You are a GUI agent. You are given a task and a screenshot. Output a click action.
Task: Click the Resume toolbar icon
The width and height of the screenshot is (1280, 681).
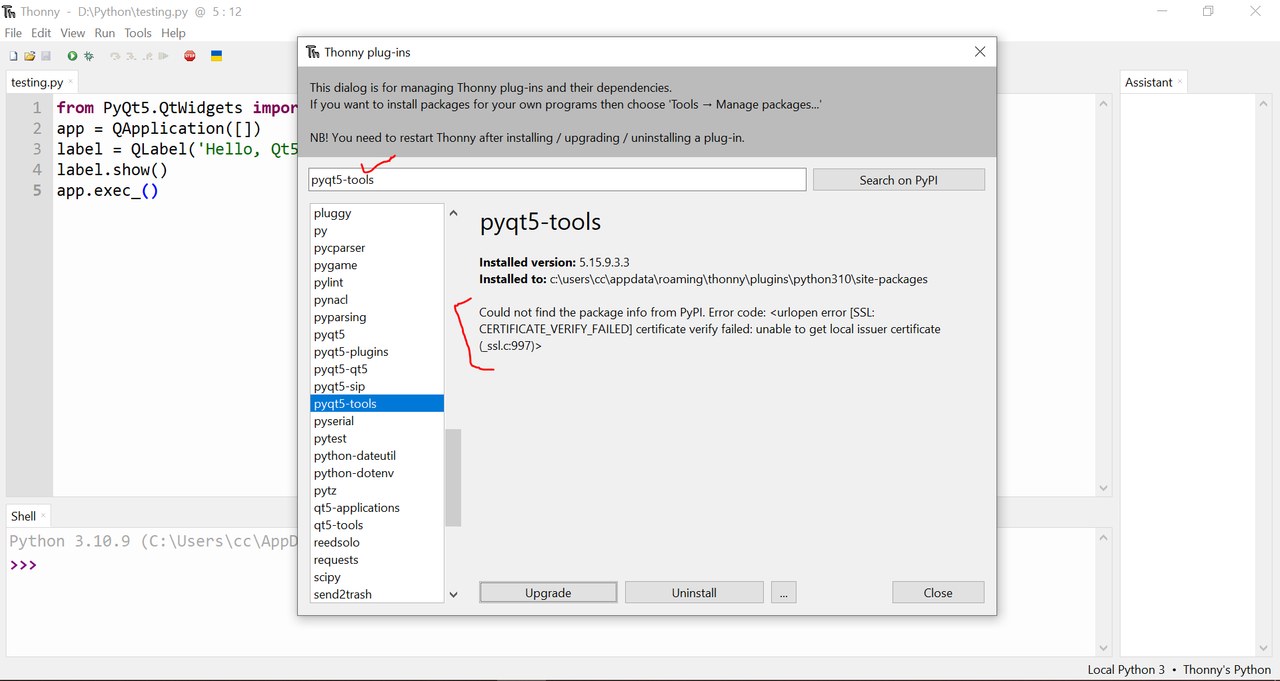(163, 56)
